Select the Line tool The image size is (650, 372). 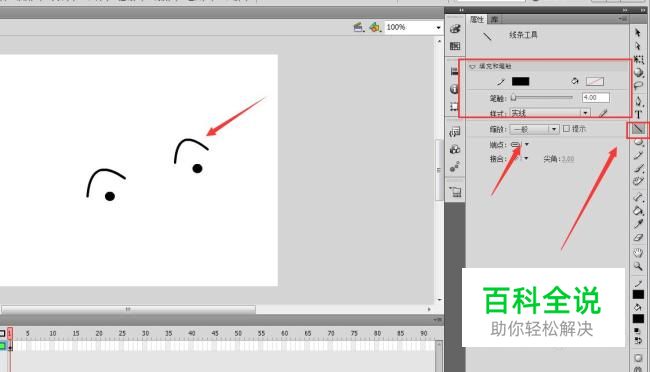(638, 129)
